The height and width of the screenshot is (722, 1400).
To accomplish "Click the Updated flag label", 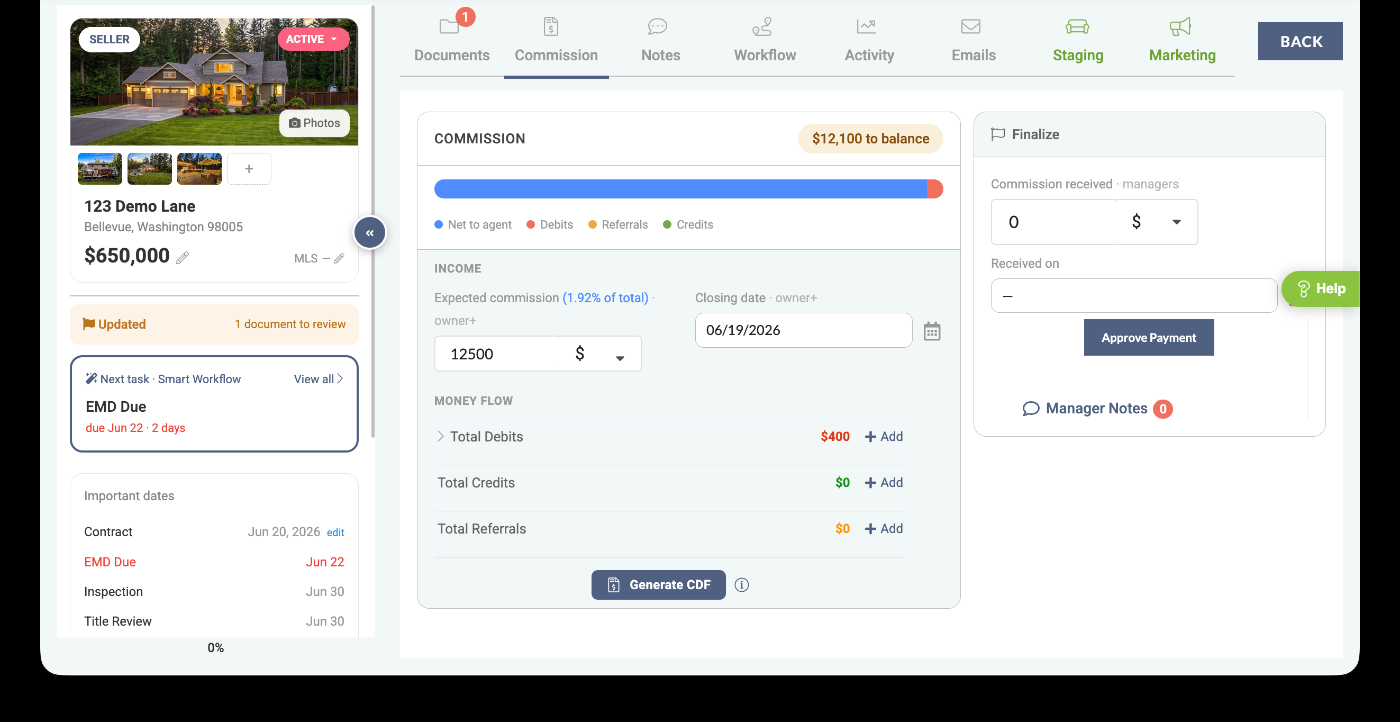I will point(114,324).
